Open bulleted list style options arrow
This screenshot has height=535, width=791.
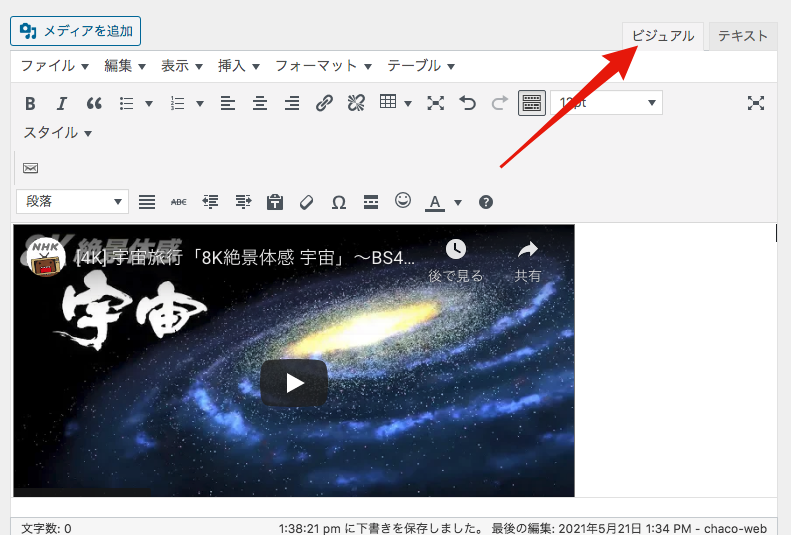(x=149, y=104)
